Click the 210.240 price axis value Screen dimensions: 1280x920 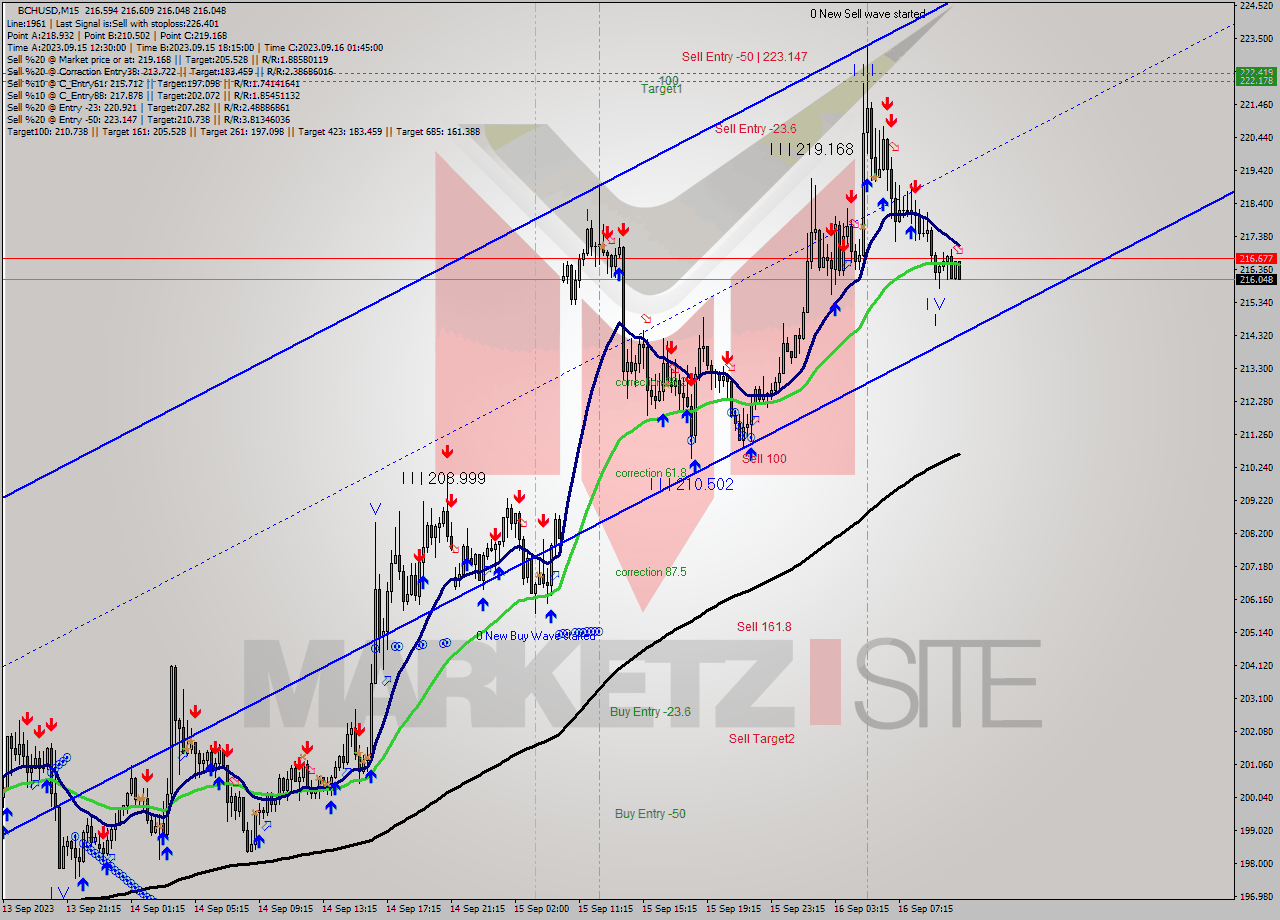(x=1255, y=467)
